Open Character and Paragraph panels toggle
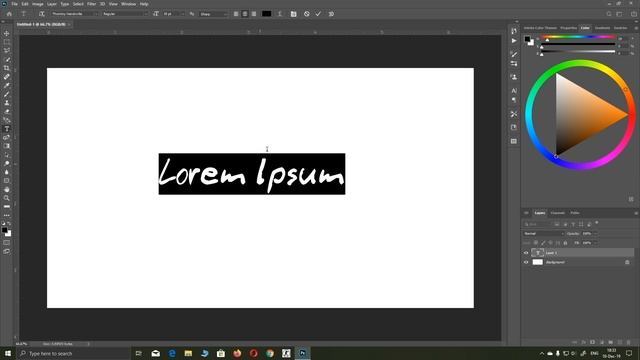Screen dimensions: 640x360 pyautogui.click(x=293, y=14)
